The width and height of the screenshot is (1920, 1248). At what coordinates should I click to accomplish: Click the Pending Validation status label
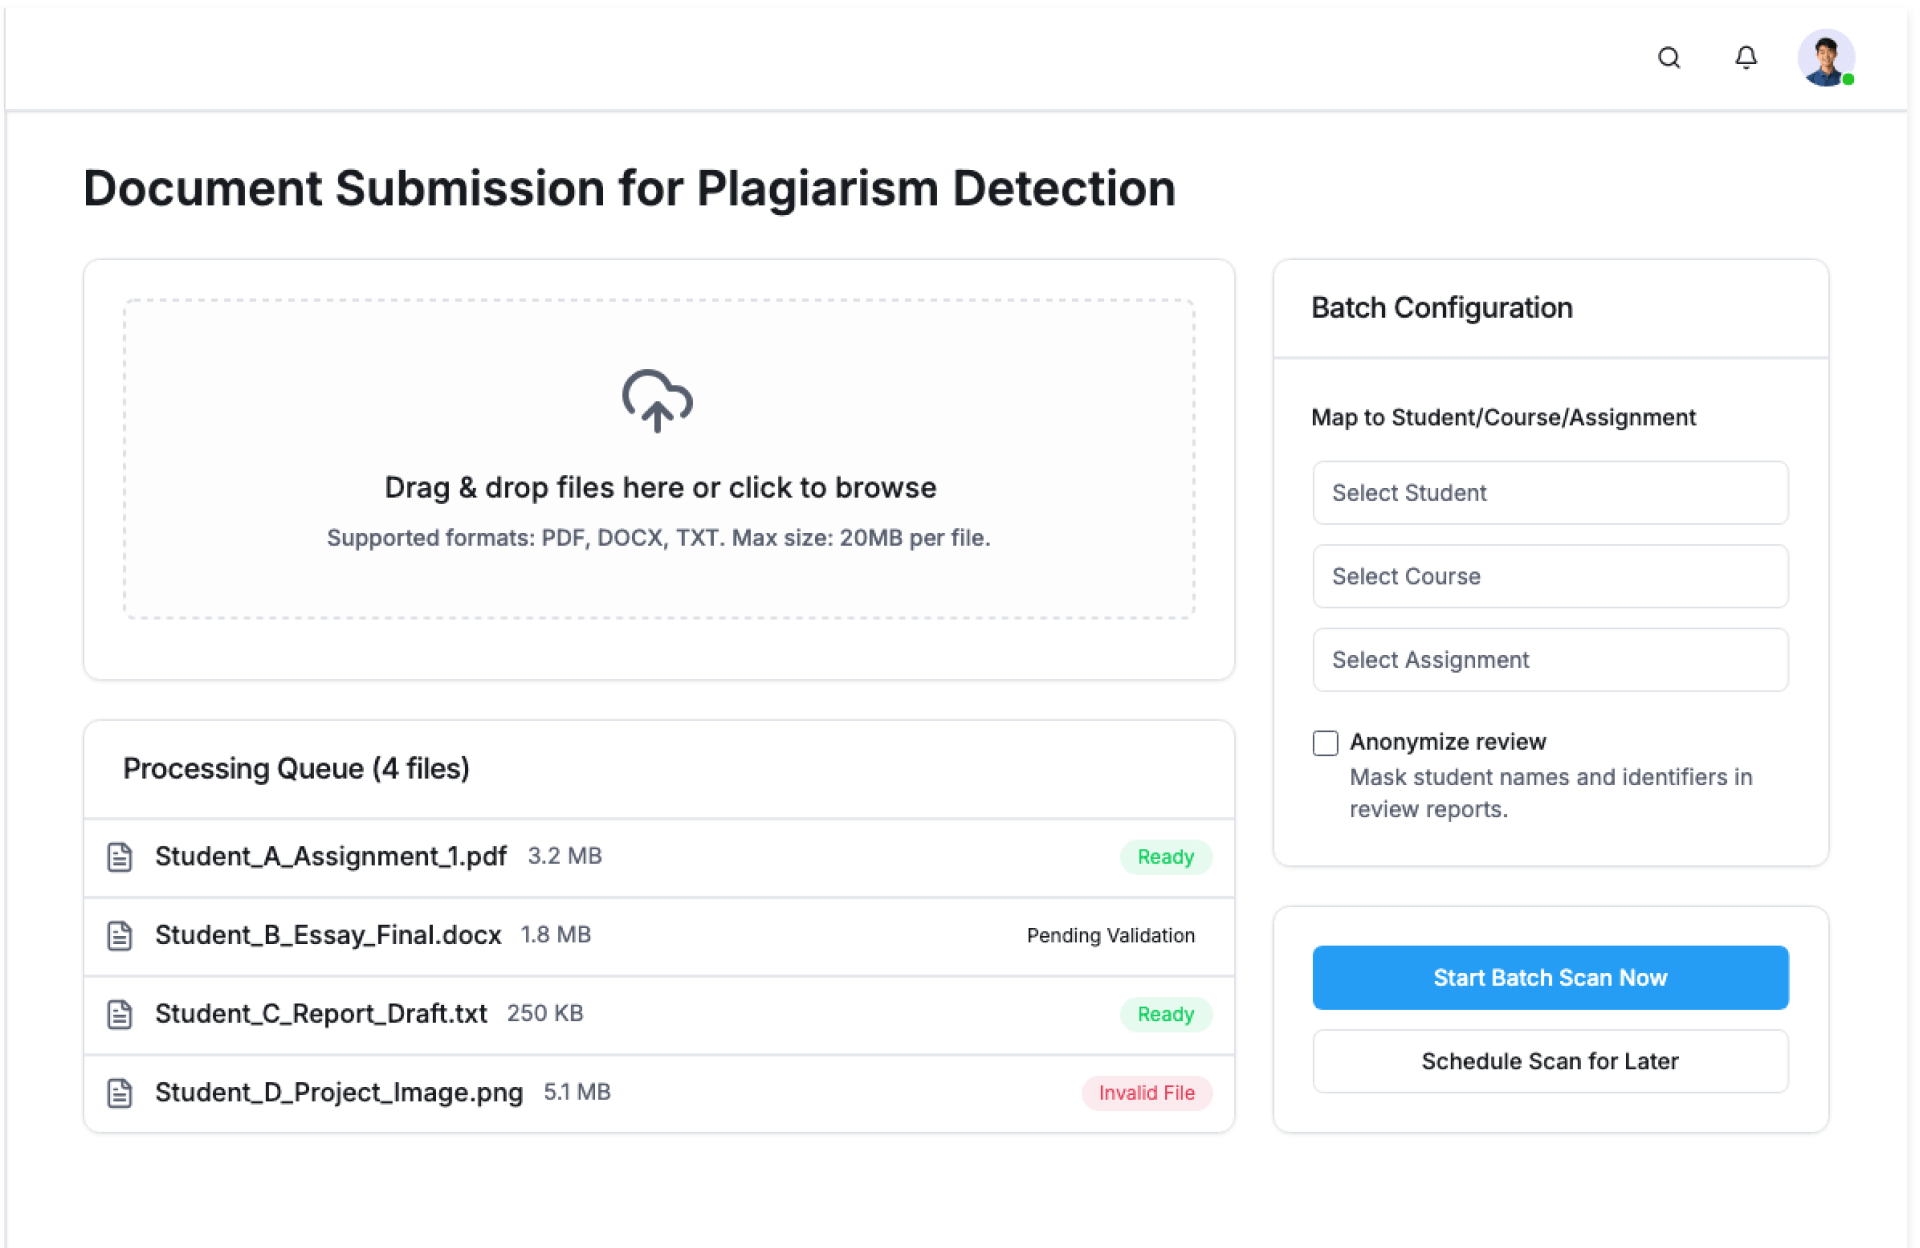click(x=1110, y=936)
